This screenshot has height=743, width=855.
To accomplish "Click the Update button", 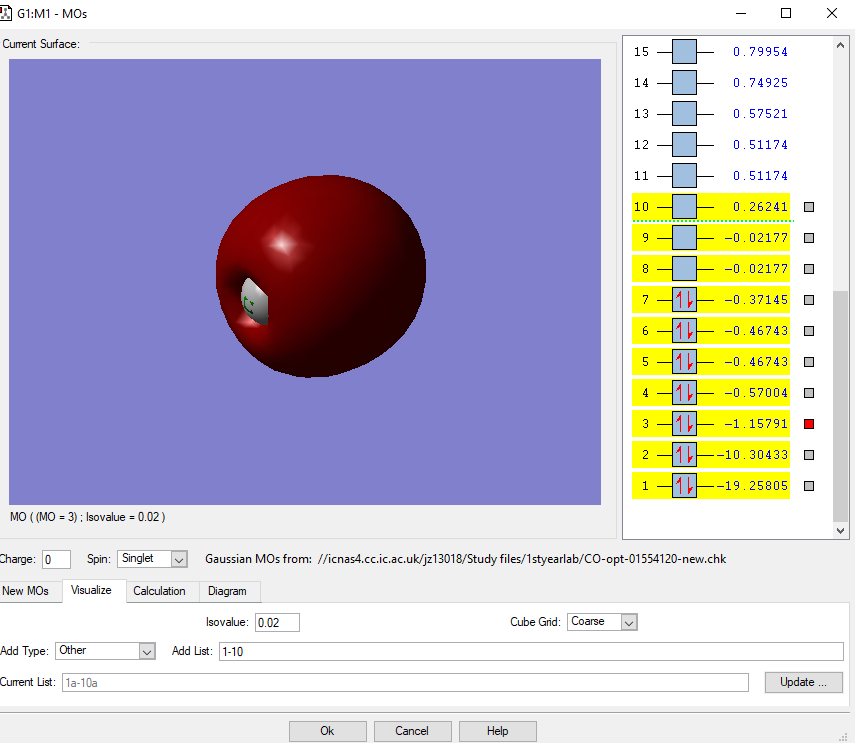I will coord(803,682).
